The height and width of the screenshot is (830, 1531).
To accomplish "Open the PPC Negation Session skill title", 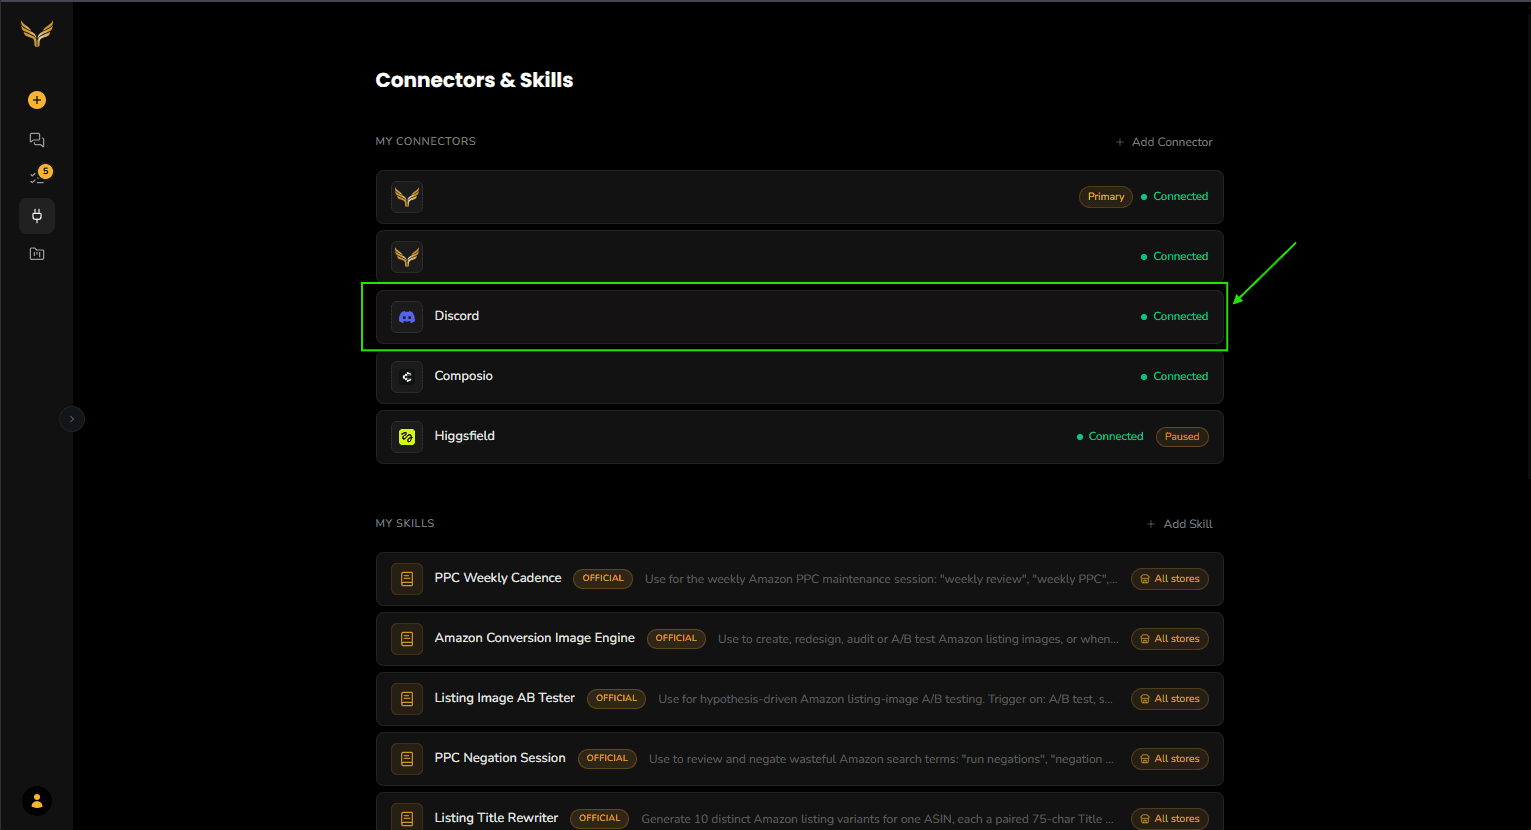I will tap(500, 758).
